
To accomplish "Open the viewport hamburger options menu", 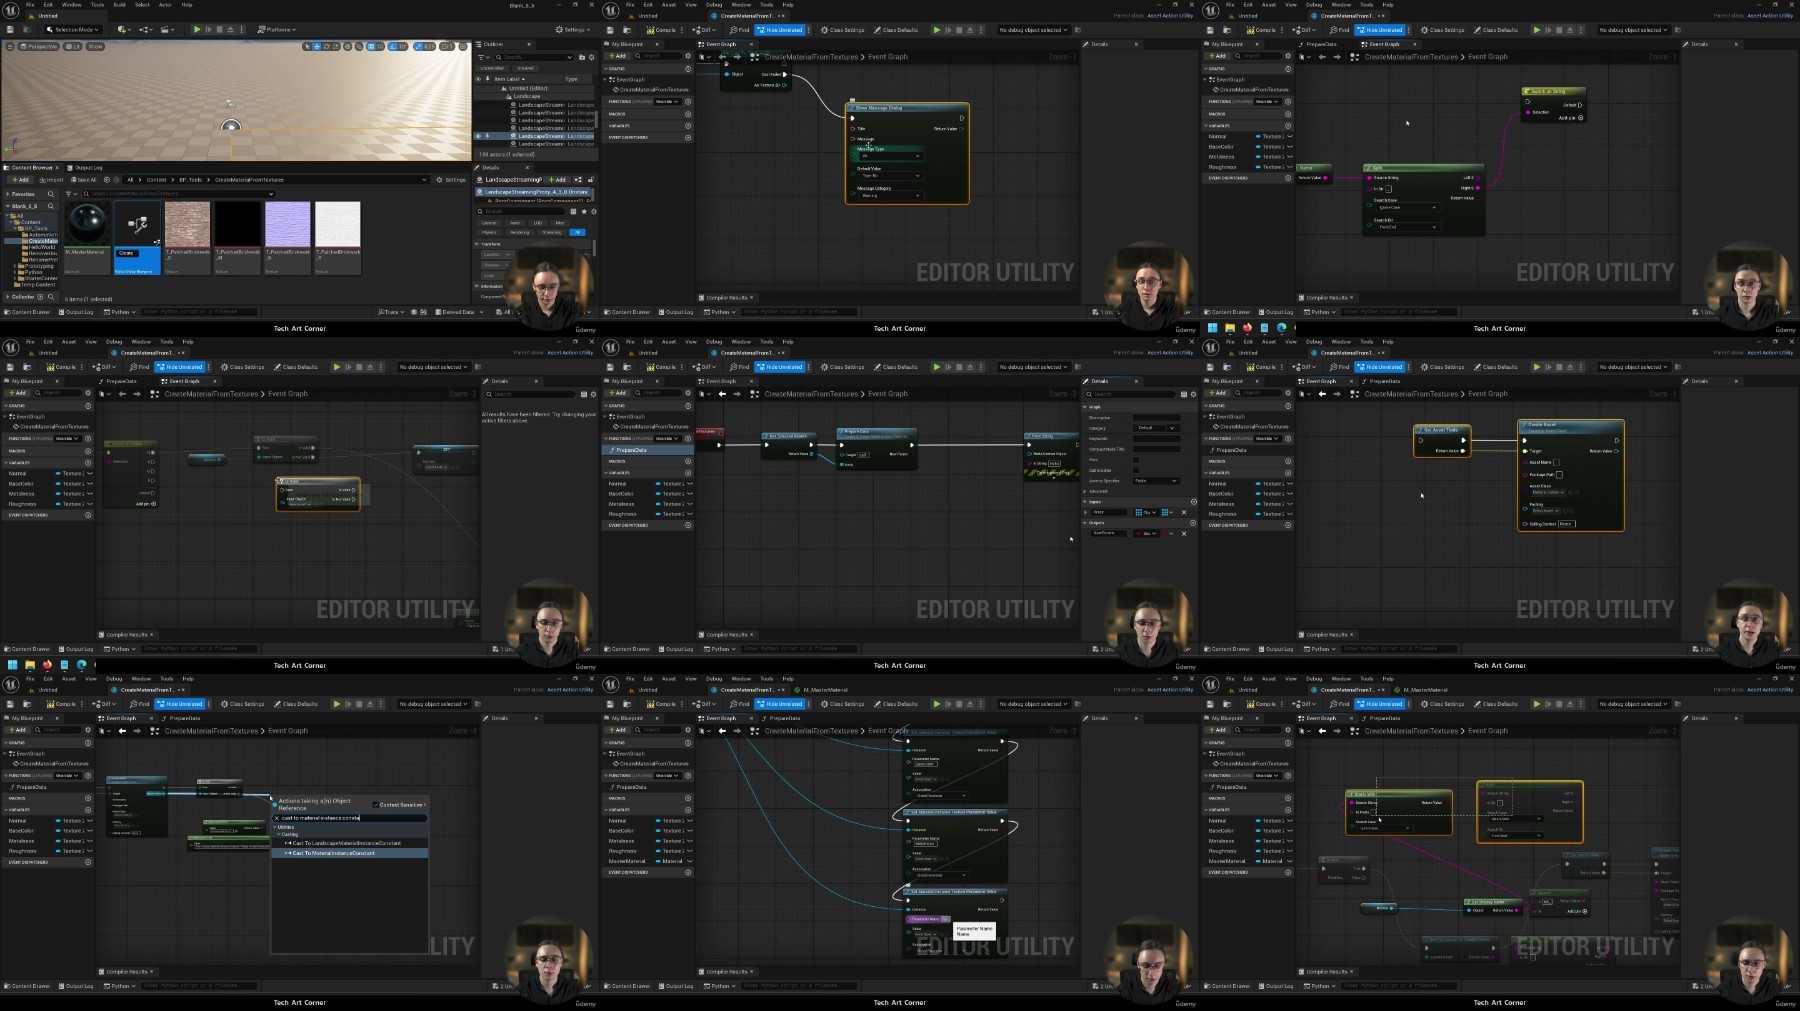I will point(10,46).
